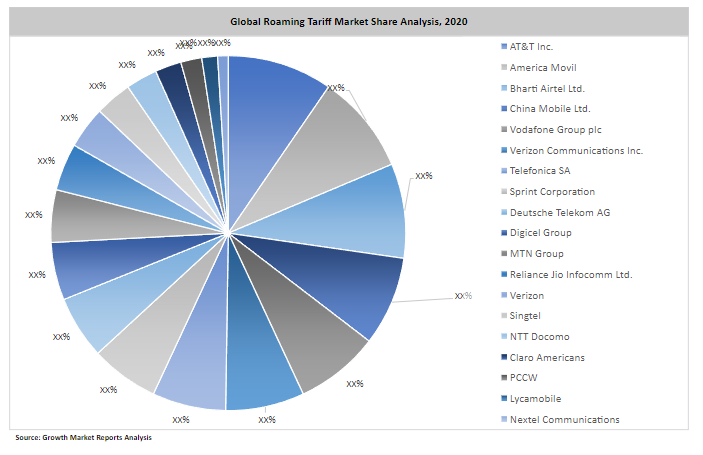Select the 'NTT Docomo' legend label
Image resolution: width=703 pixels, height=455 pixels.
[x=540, y=337]
